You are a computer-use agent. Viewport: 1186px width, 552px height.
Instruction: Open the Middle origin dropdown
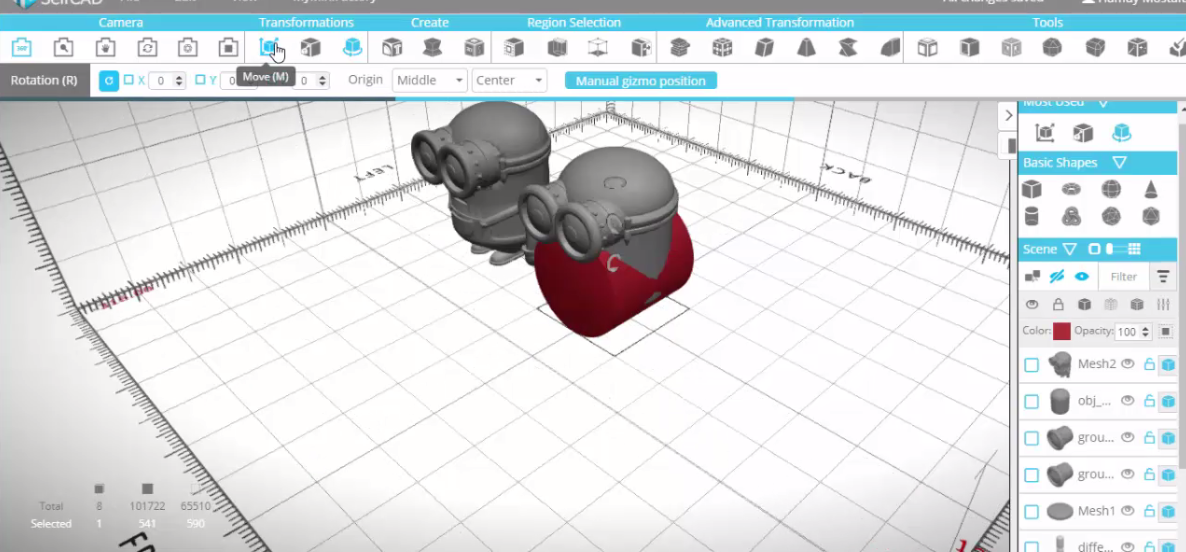(430, 80)
